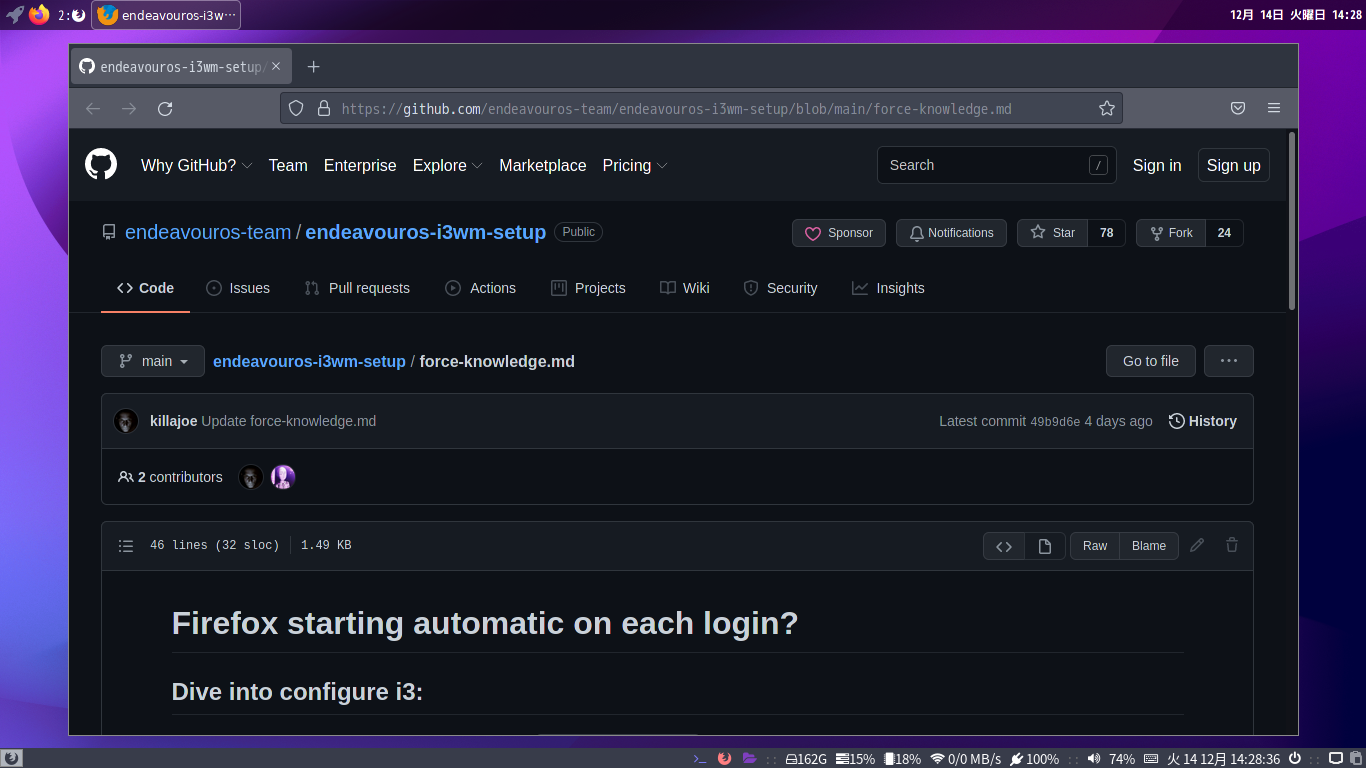The width and height of the screenshot is (1366, 768).
Task: Switch to the Issues tab
Action: pos(238,288)
